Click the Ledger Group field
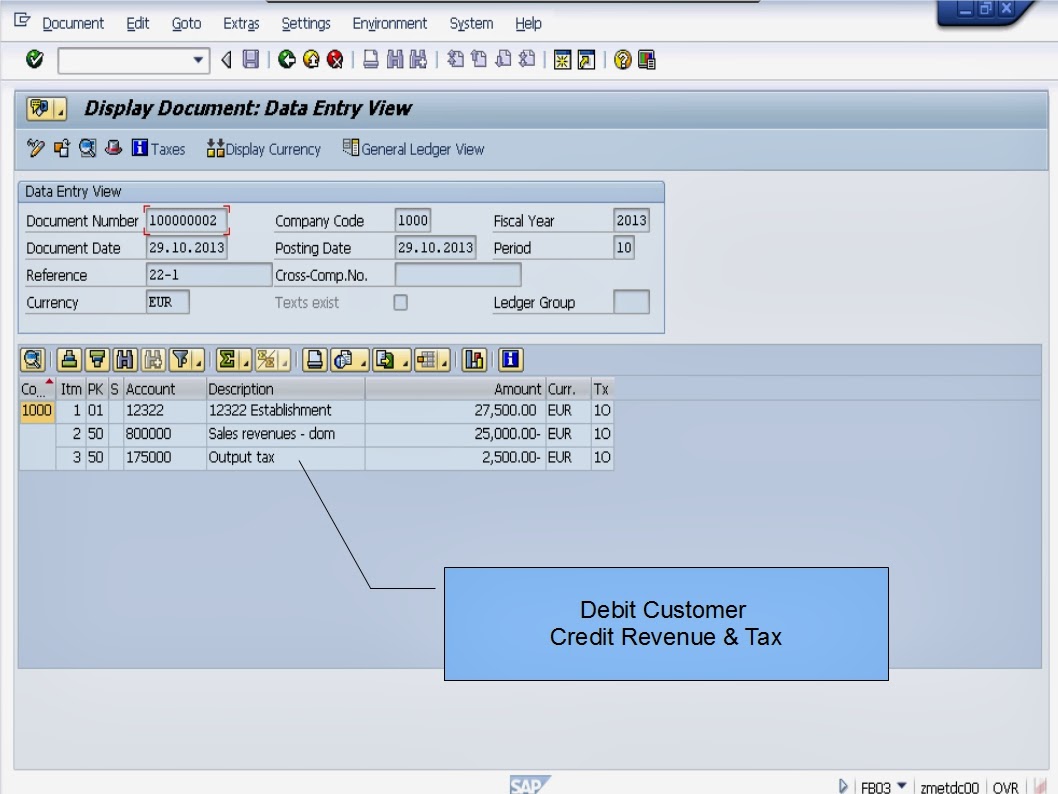Viewport: 1058px width, 794px height. click(x=631, y=302)
